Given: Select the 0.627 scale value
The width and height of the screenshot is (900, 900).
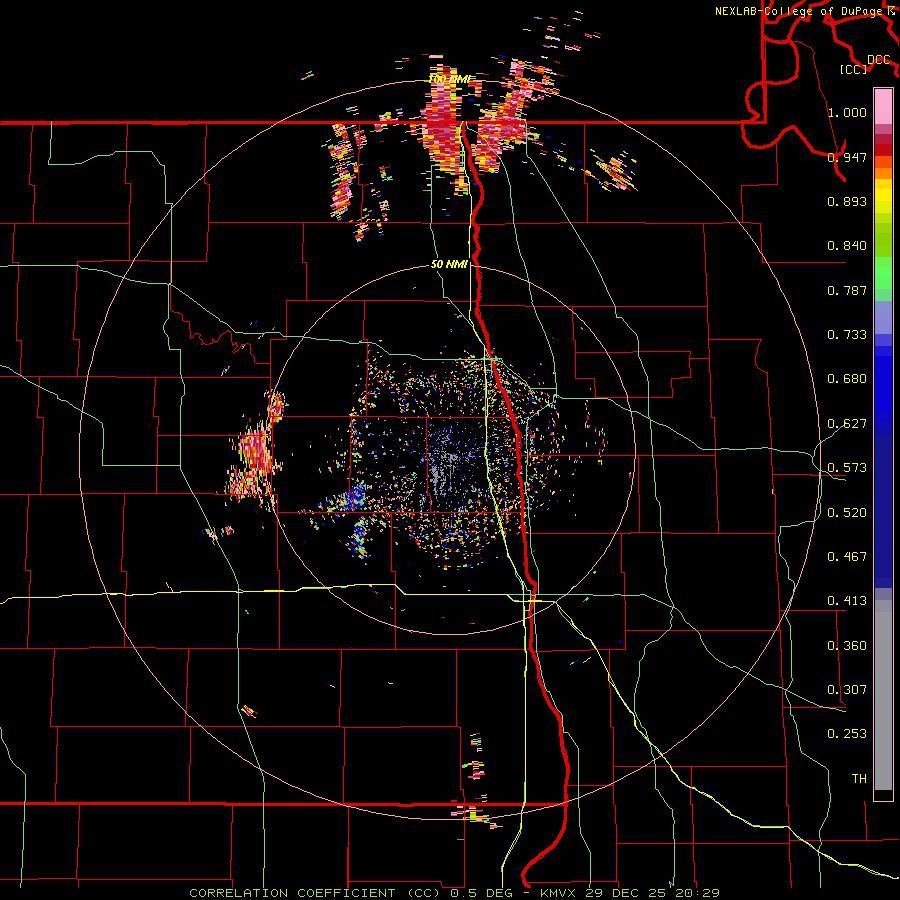Looking at the screenshot, I should tap(847, 424).
